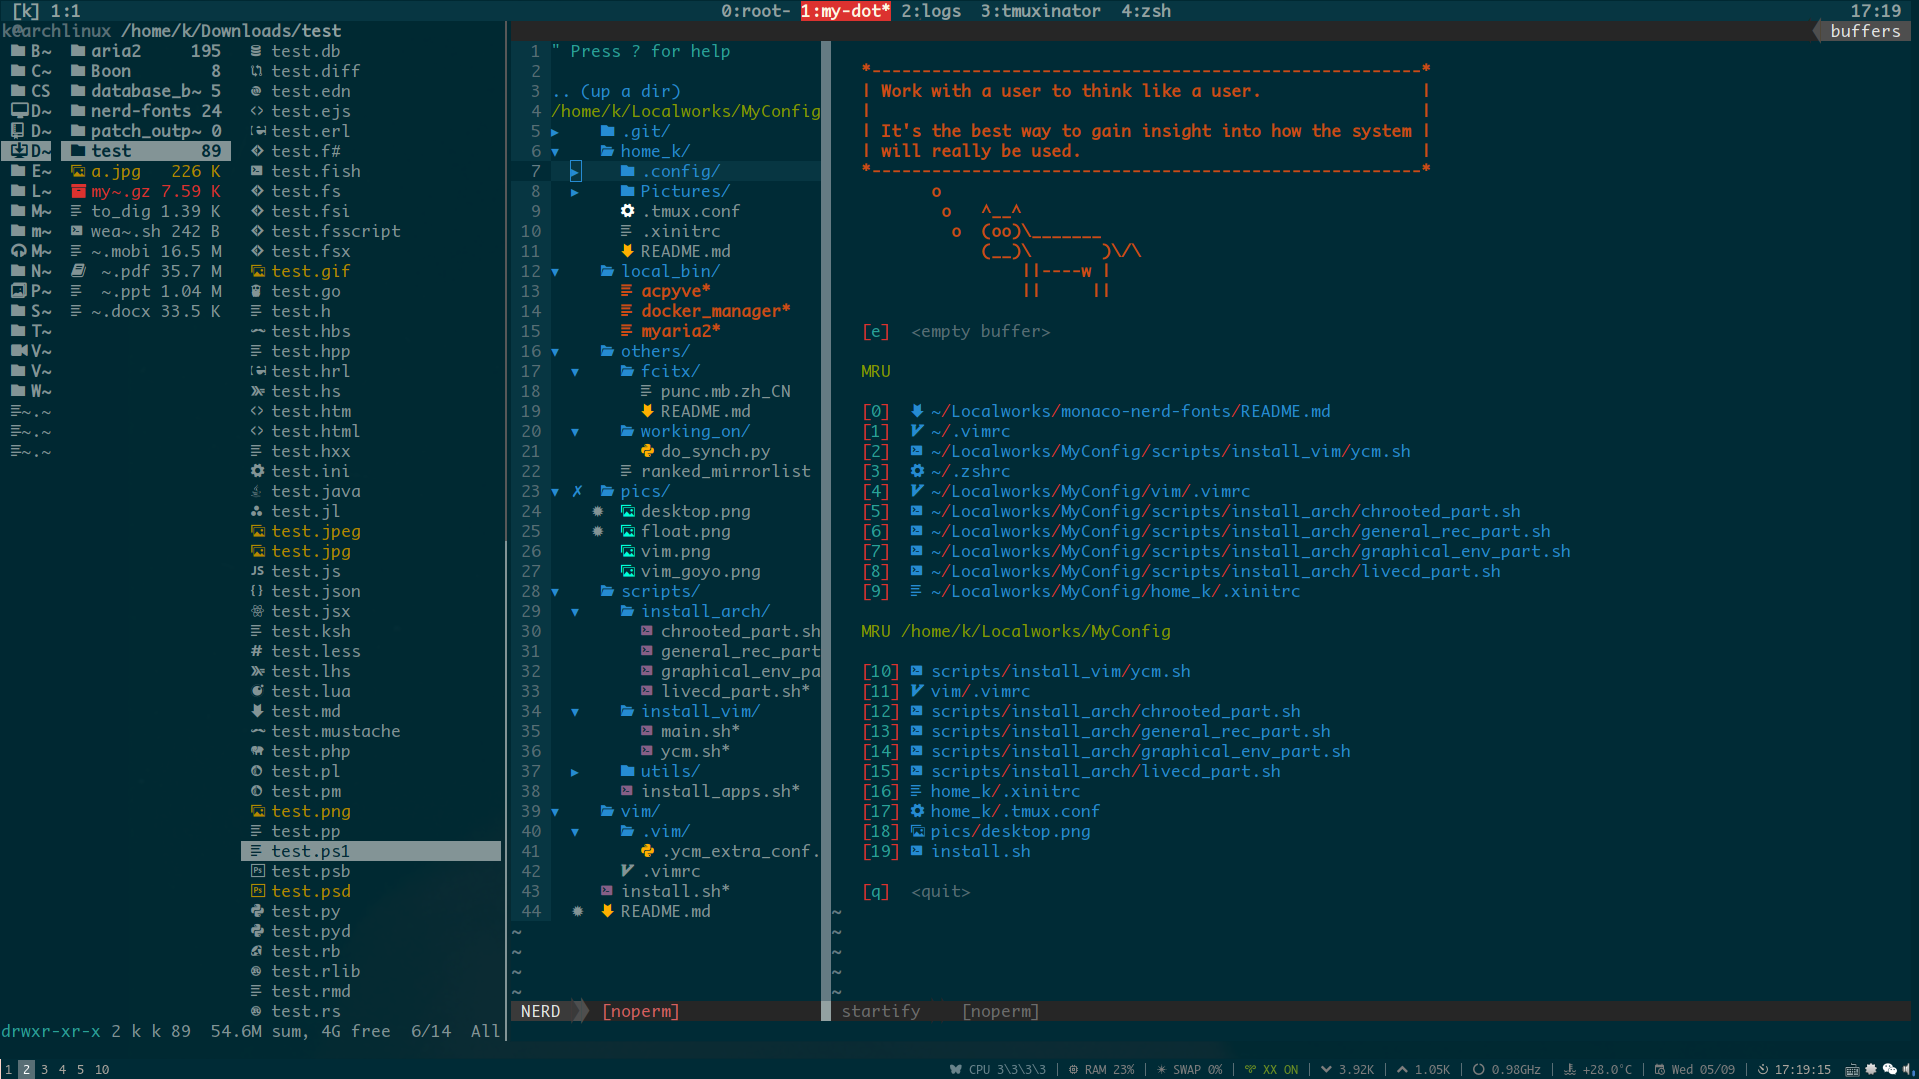This screenshot has height=1079, width=1919.
Task: Open MRU entry [2] install_vim/ycm.sh
Action: point(1136,451)
